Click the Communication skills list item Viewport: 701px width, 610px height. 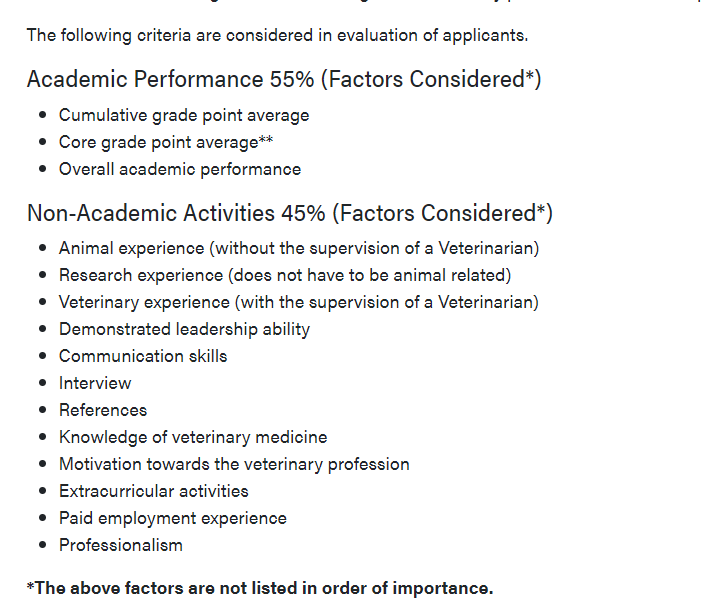143,356
